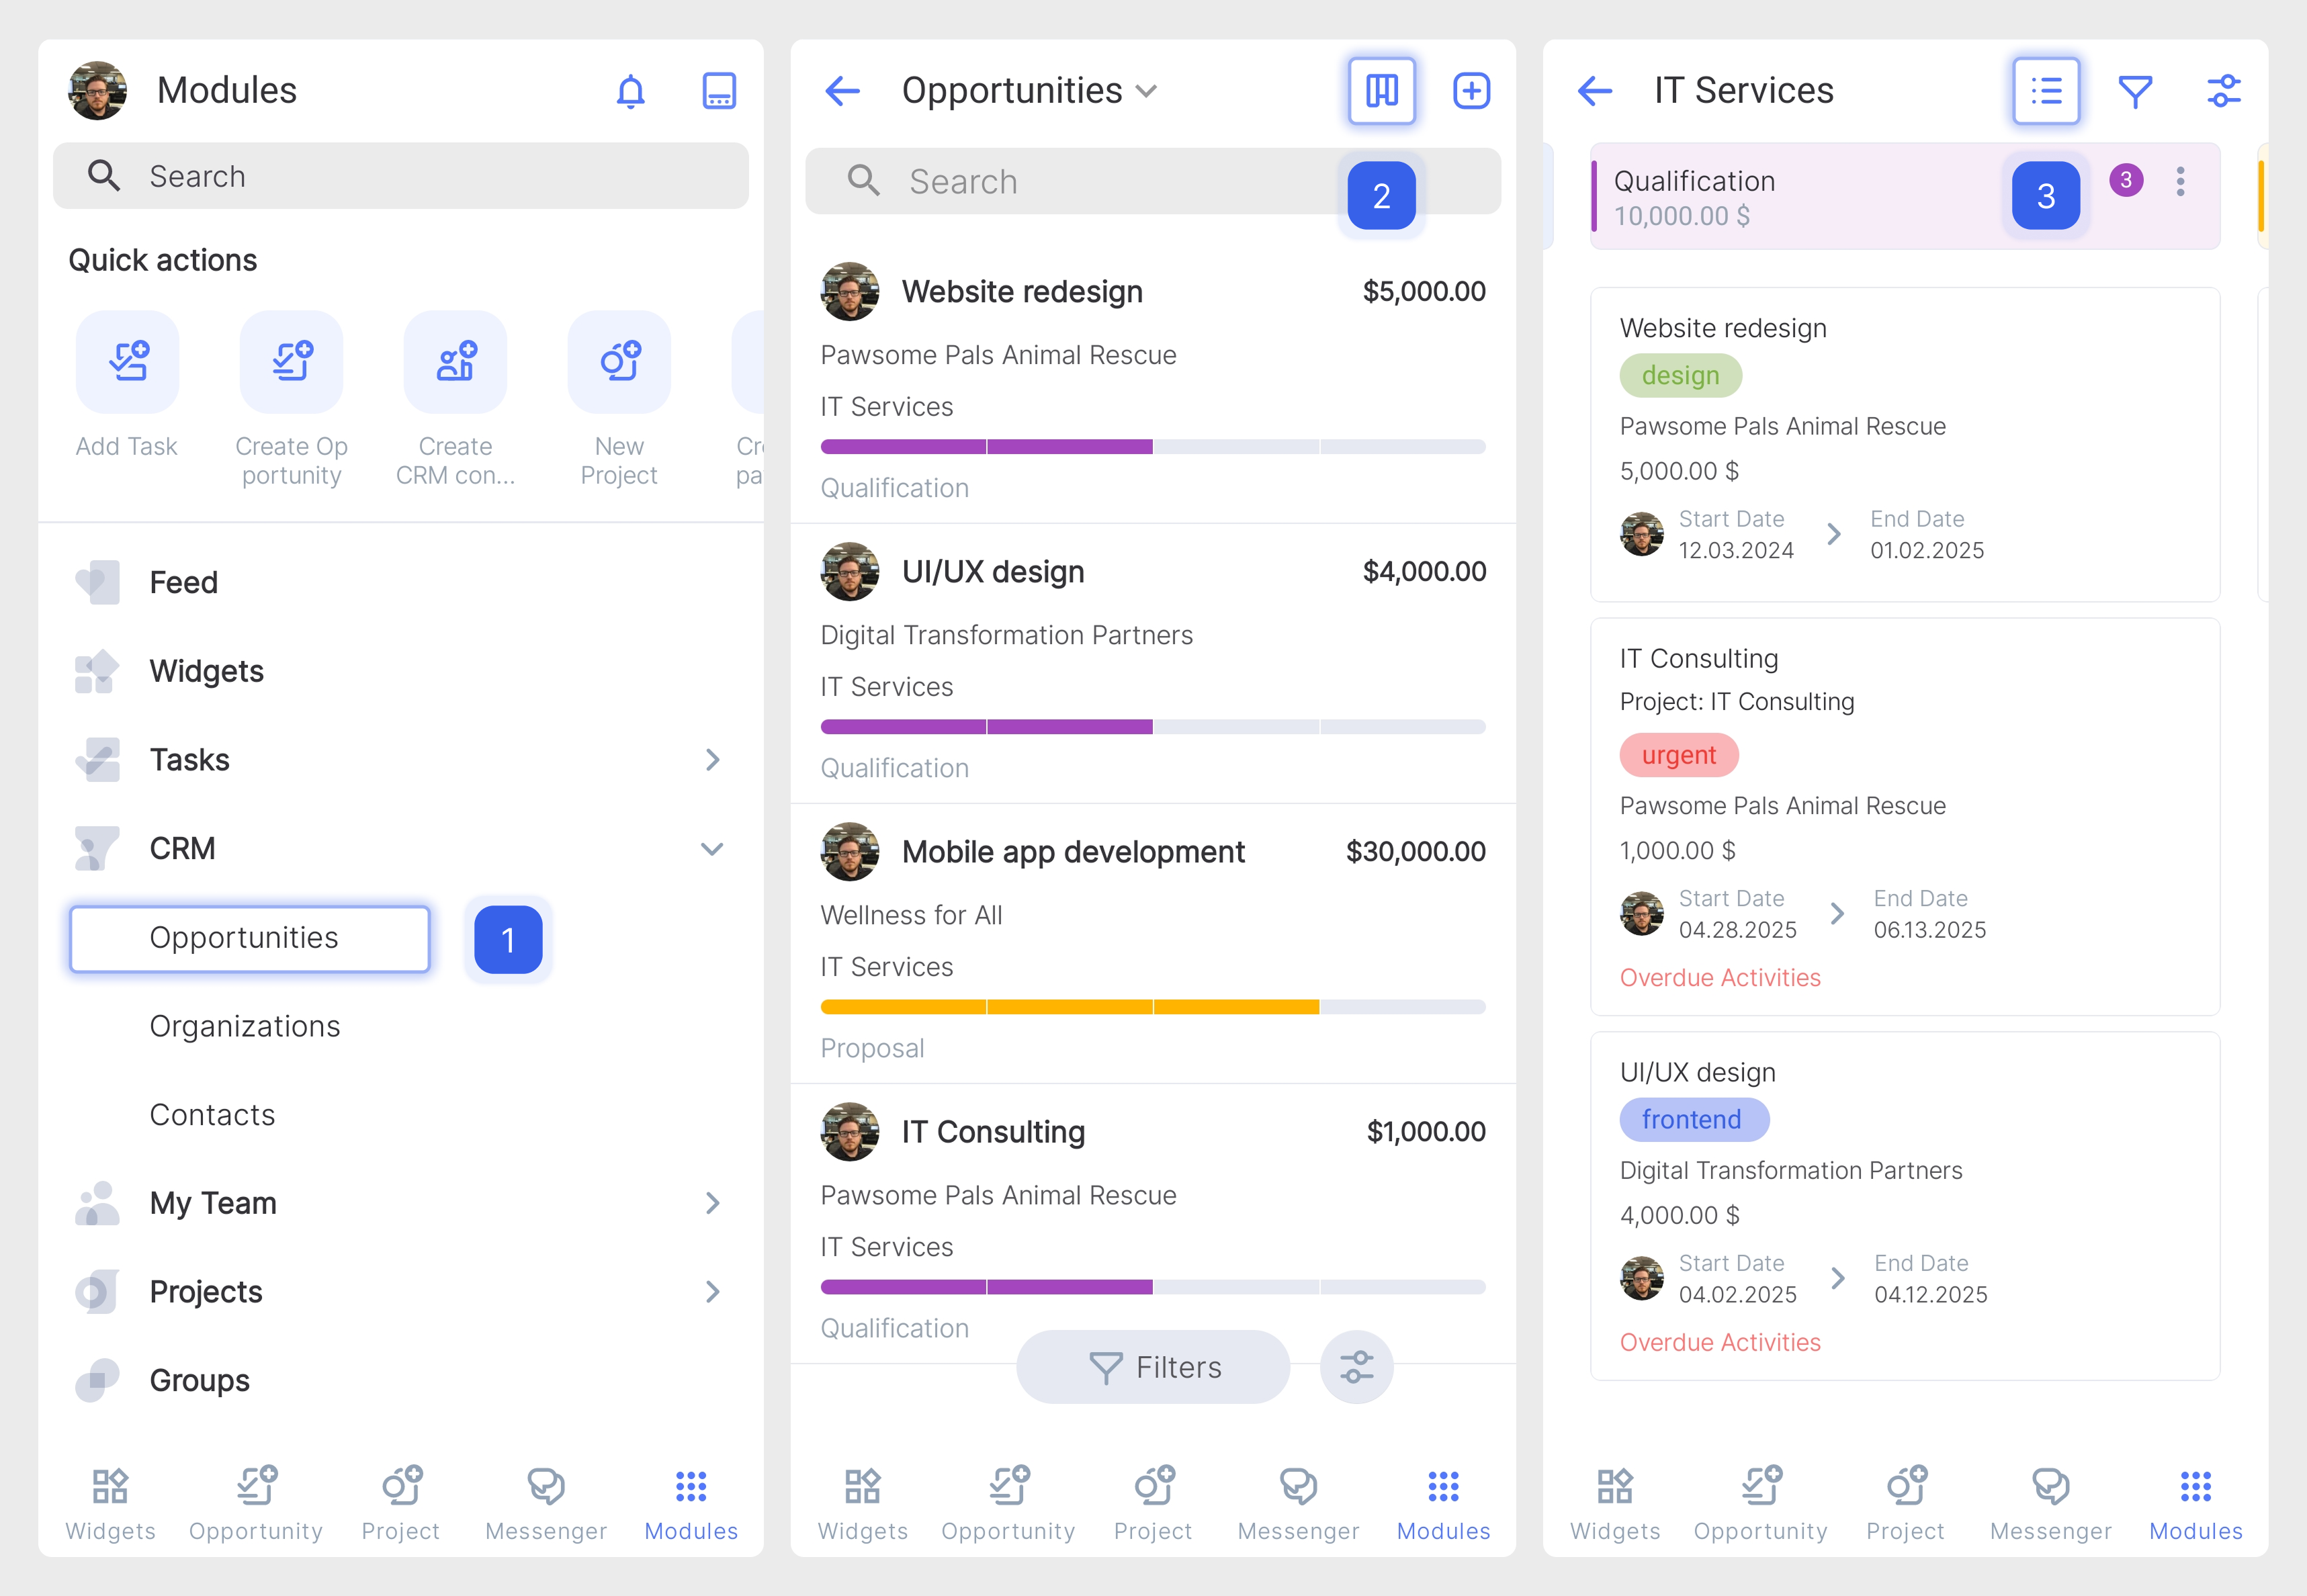Click the user avatar in Modules header
The width and height of the screenshot is (2307, 1596).
click(98, 91)
